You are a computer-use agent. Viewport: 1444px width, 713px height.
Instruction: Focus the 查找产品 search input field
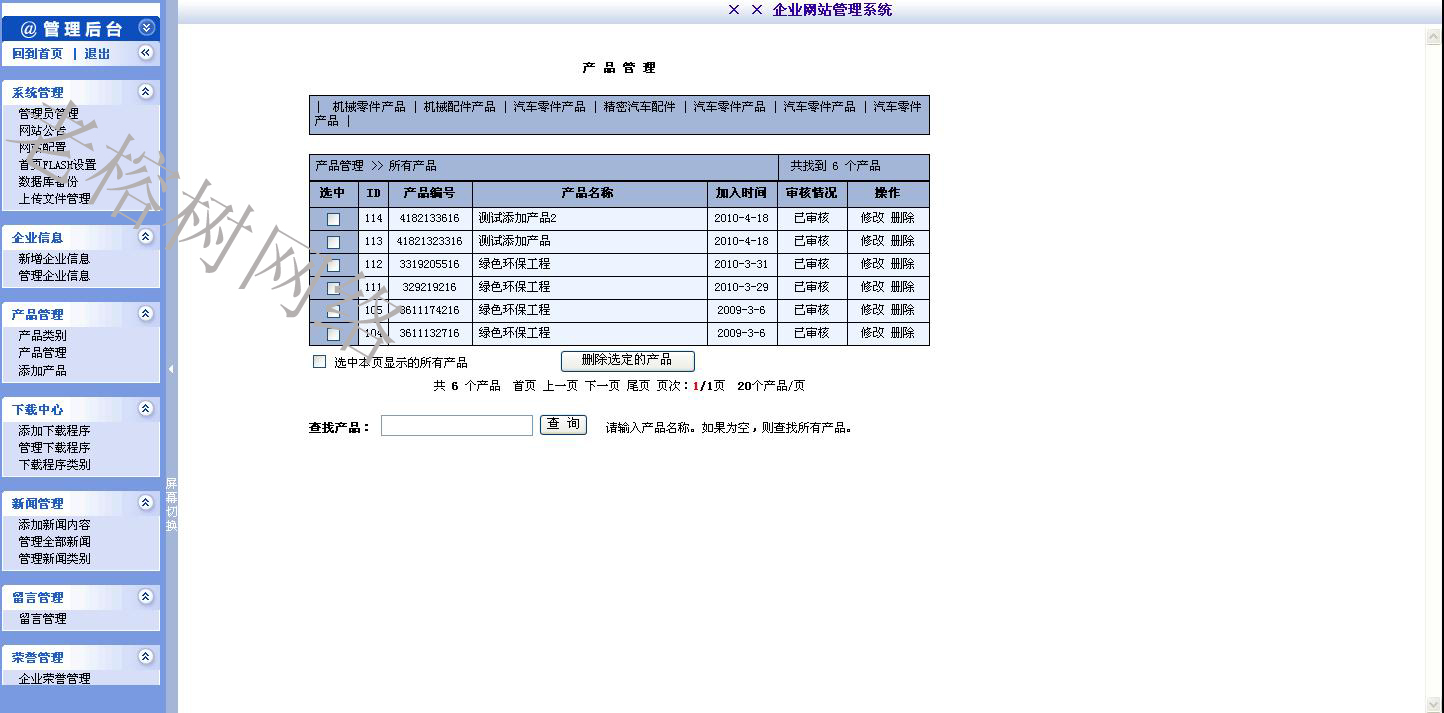(457, 426)
